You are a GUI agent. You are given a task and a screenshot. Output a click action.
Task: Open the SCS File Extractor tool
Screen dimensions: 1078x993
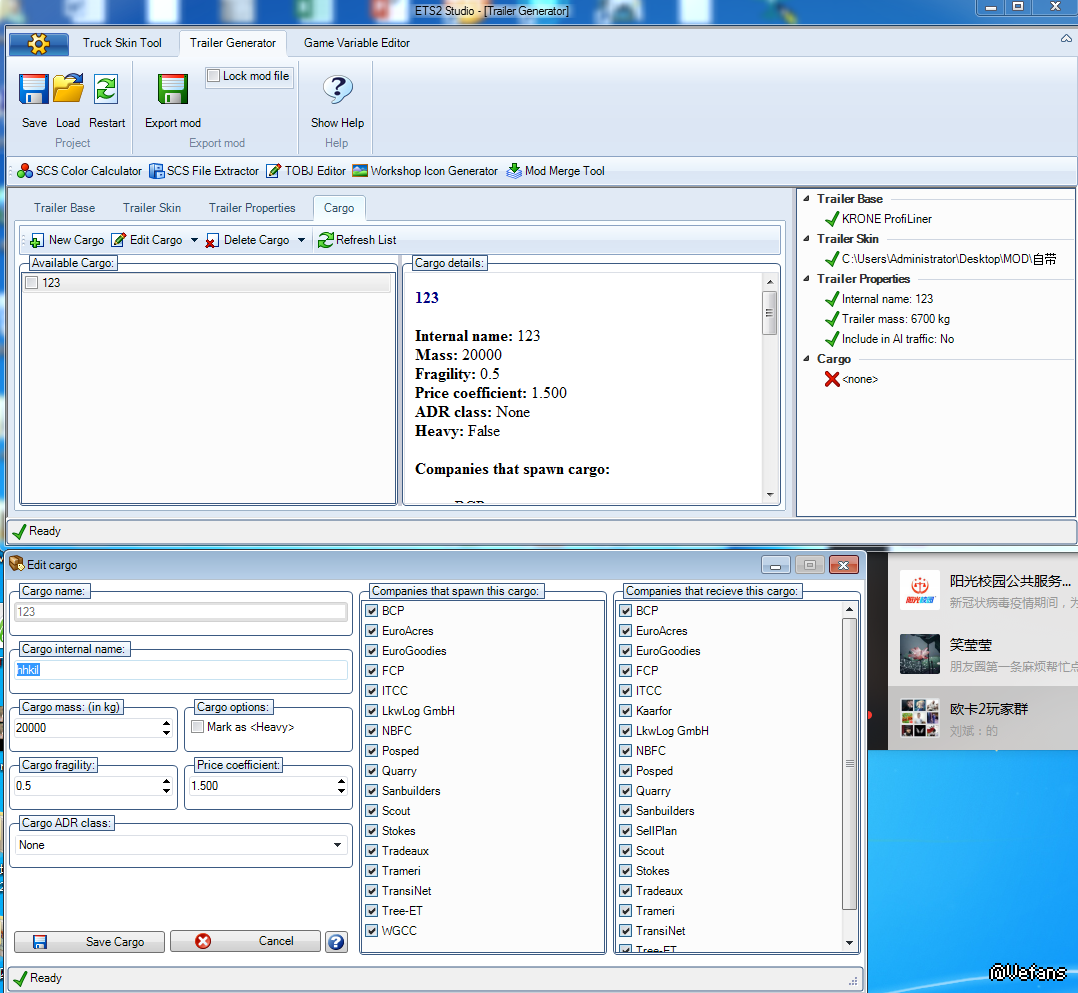pyautogui.click(x=204, y=171)
